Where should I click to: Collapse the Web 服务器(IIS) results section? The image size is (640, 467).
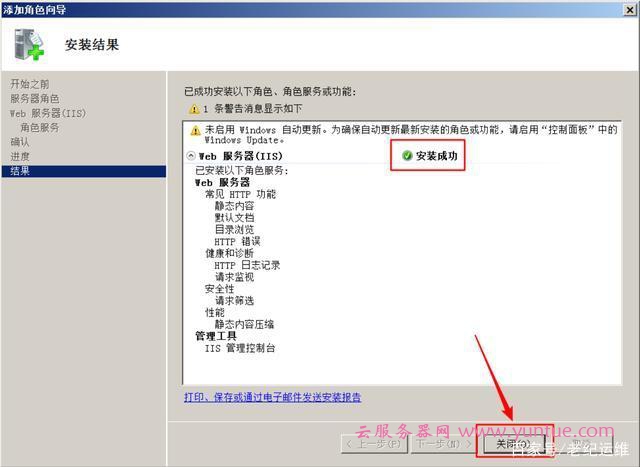[x=191, y=157]
